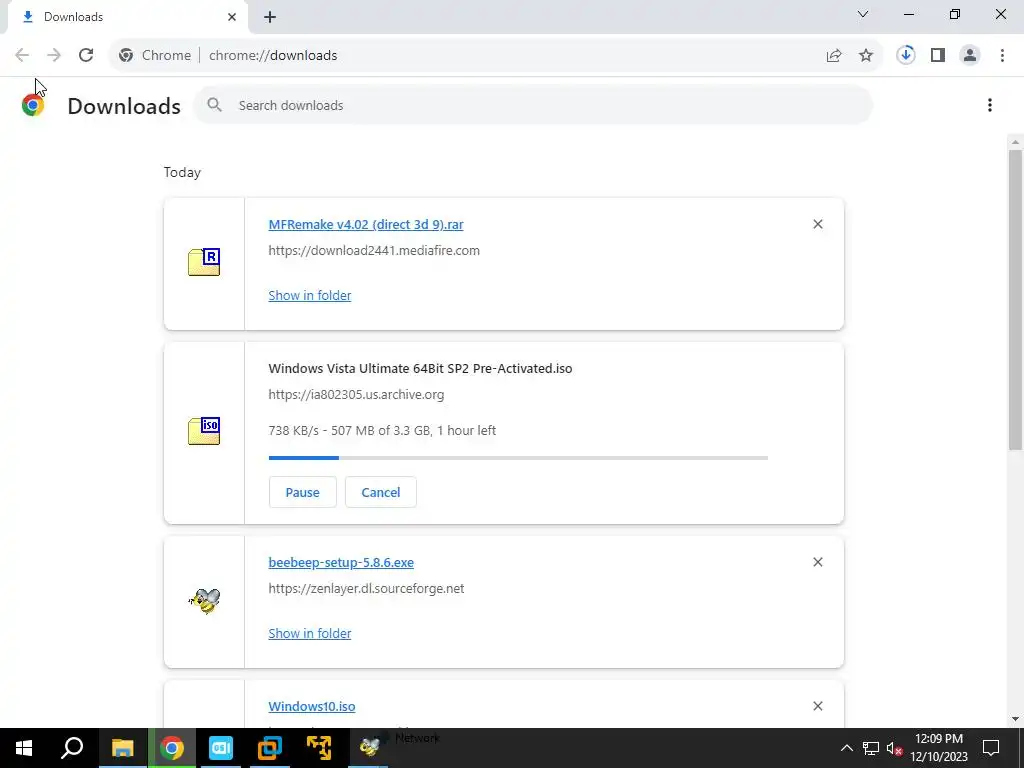Click Chrome icon in taskbar

(x=172, y=748)
